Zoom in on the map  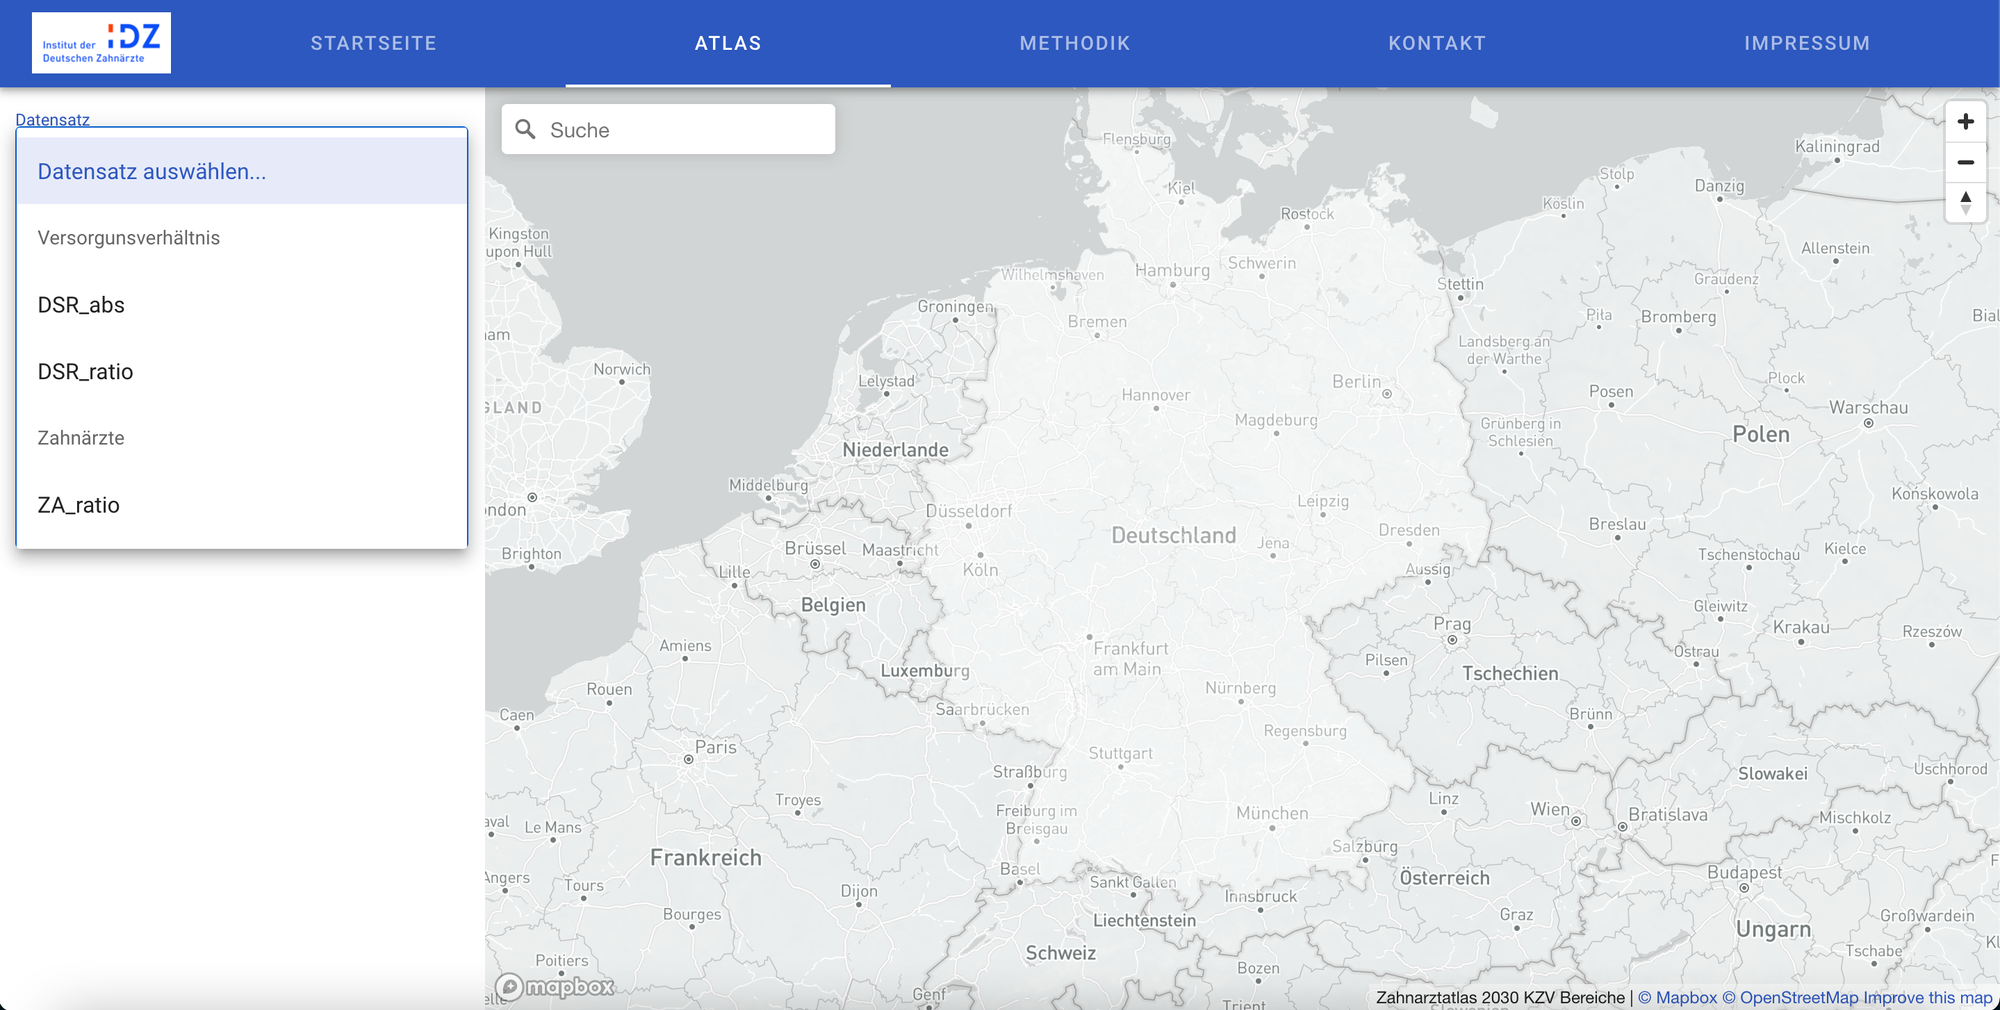click(x=1965, y=122)
